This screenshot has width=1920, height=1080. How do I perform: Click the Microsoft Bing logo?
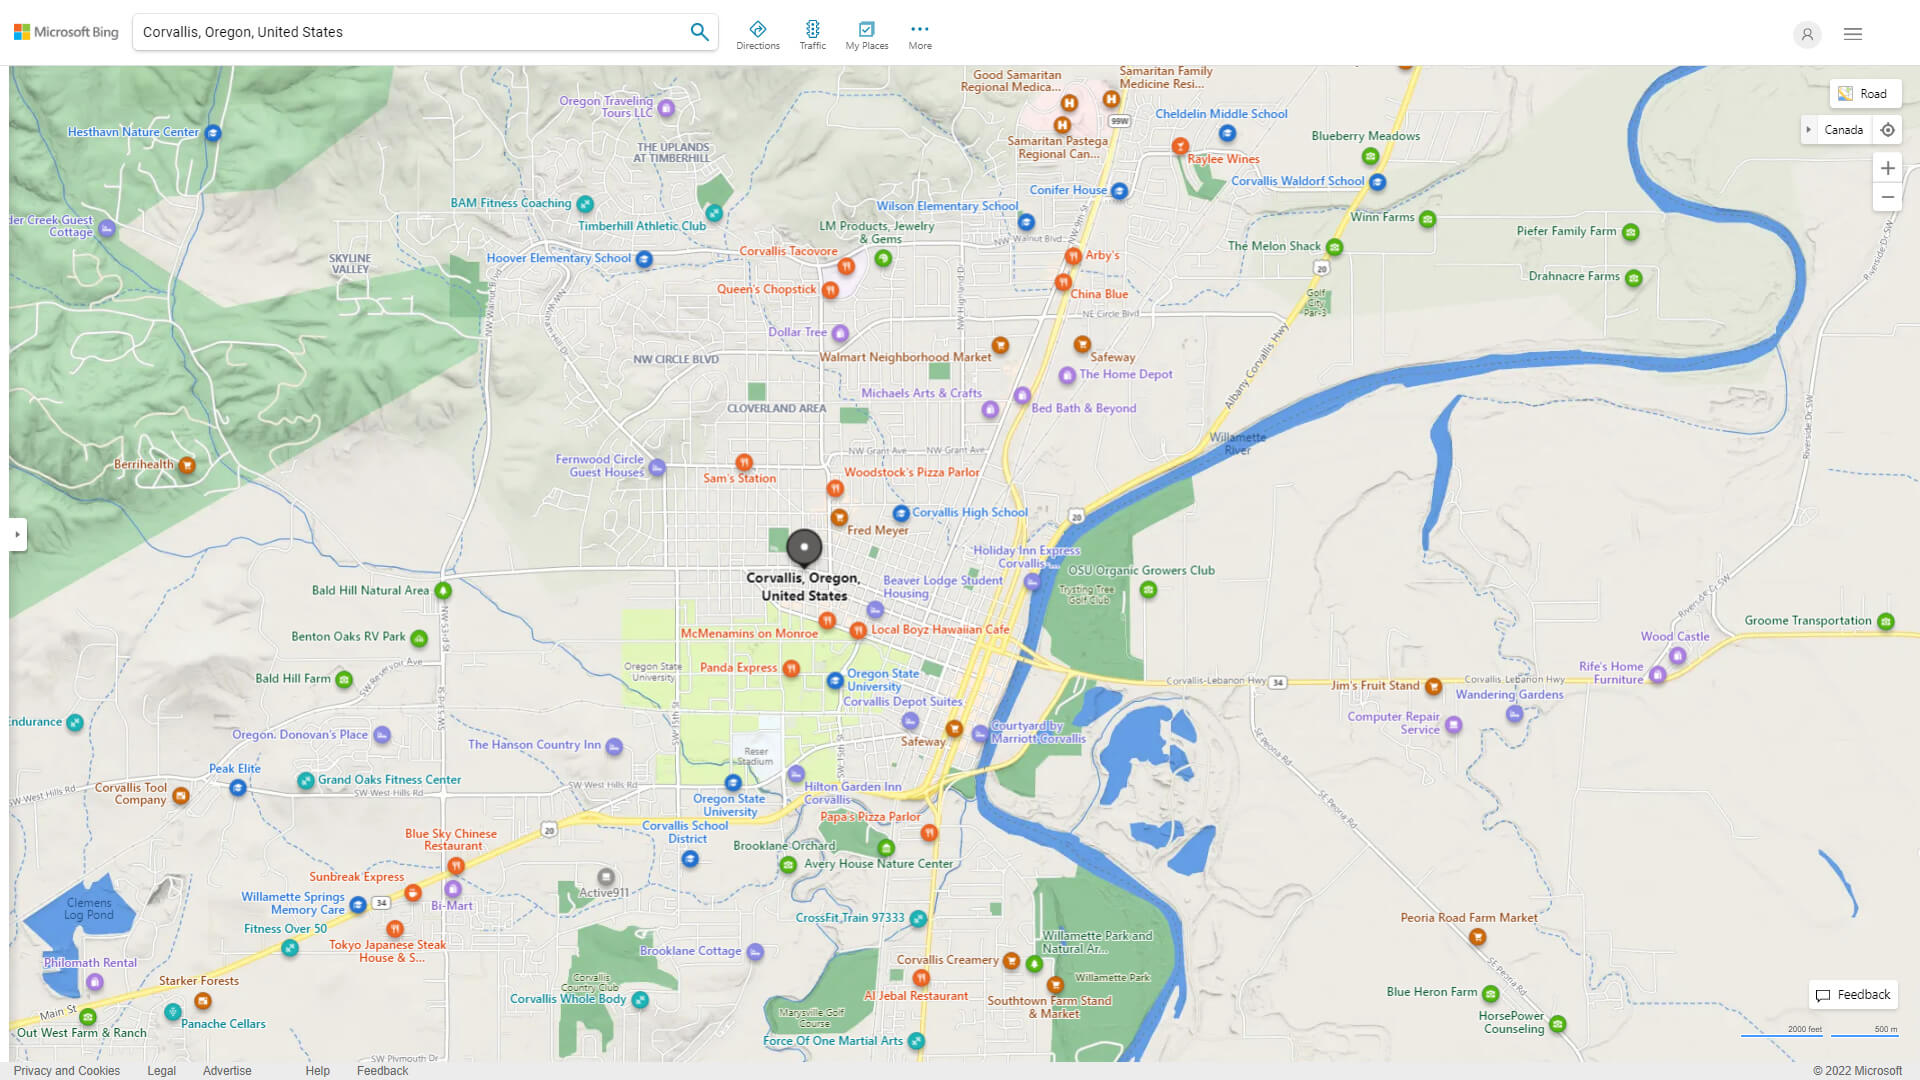tap(65, 31)
